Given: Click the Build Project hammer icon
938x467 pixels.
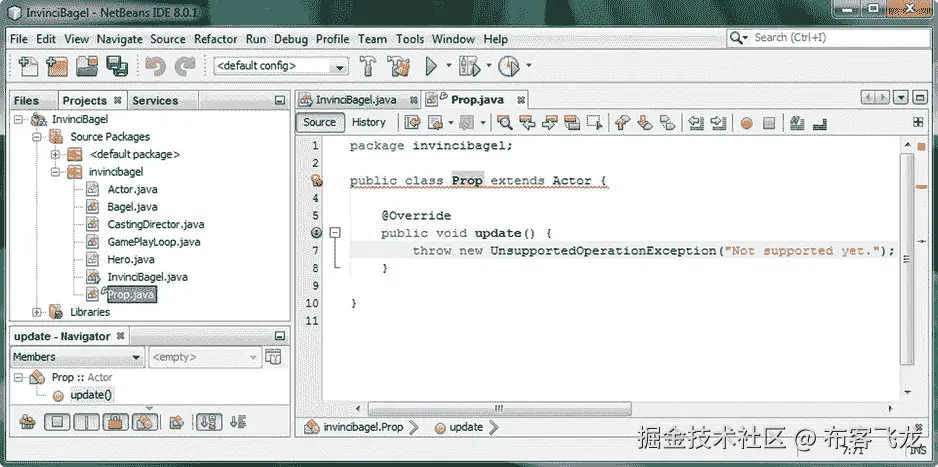Looking at the screenshot, I should [368, 66].
